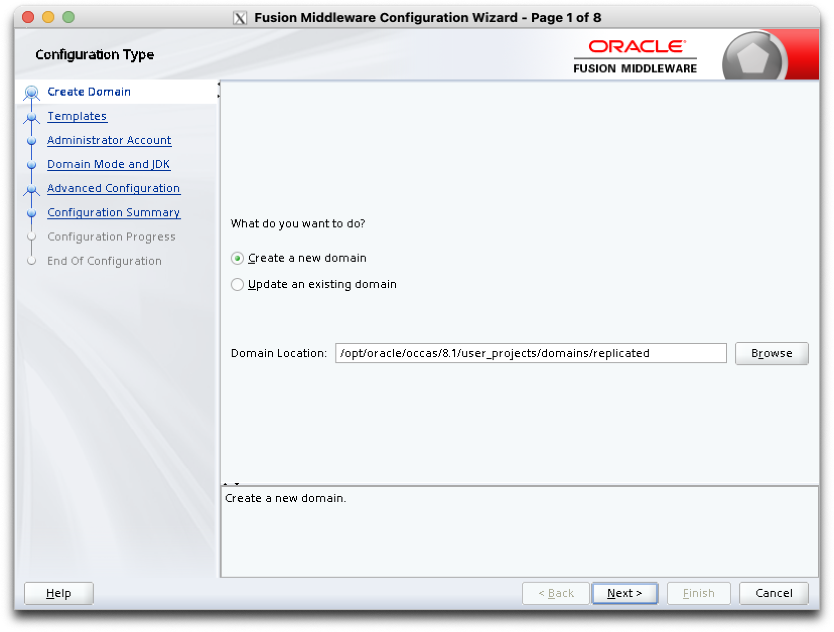Screen dimensions: 834x632
Task: Click the Oracle pentagon logo icon
Action: (x=755, y=60)
